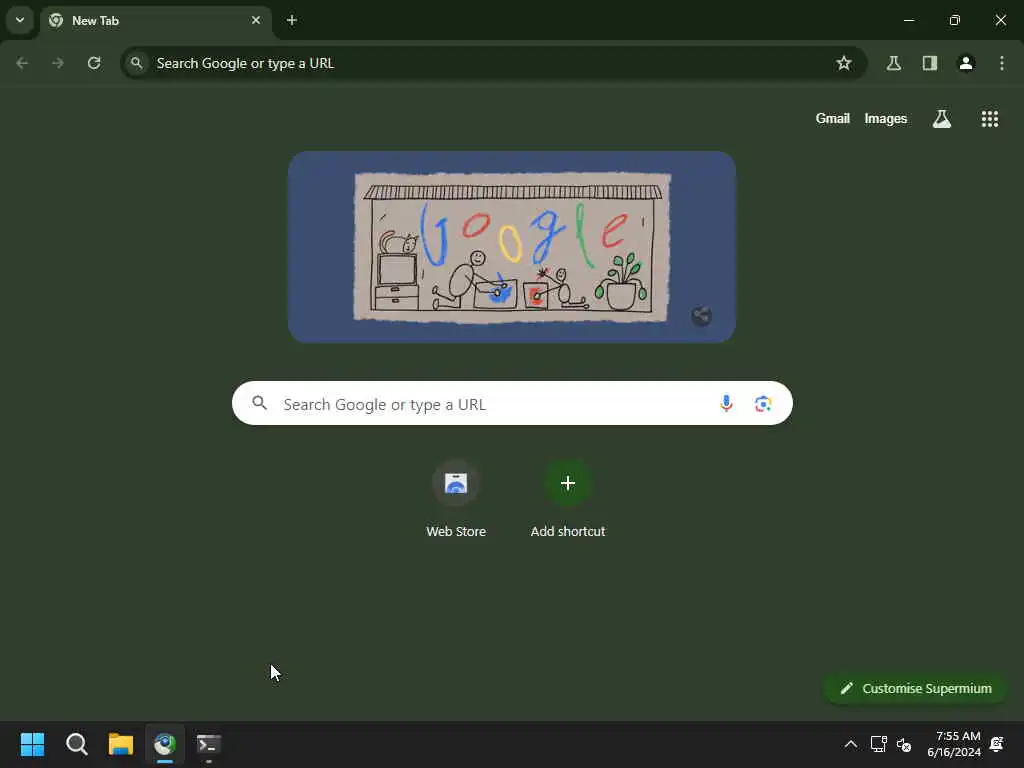1024x768 pixels.
Task: Share the Google doodle
Action: click(701, 316)
